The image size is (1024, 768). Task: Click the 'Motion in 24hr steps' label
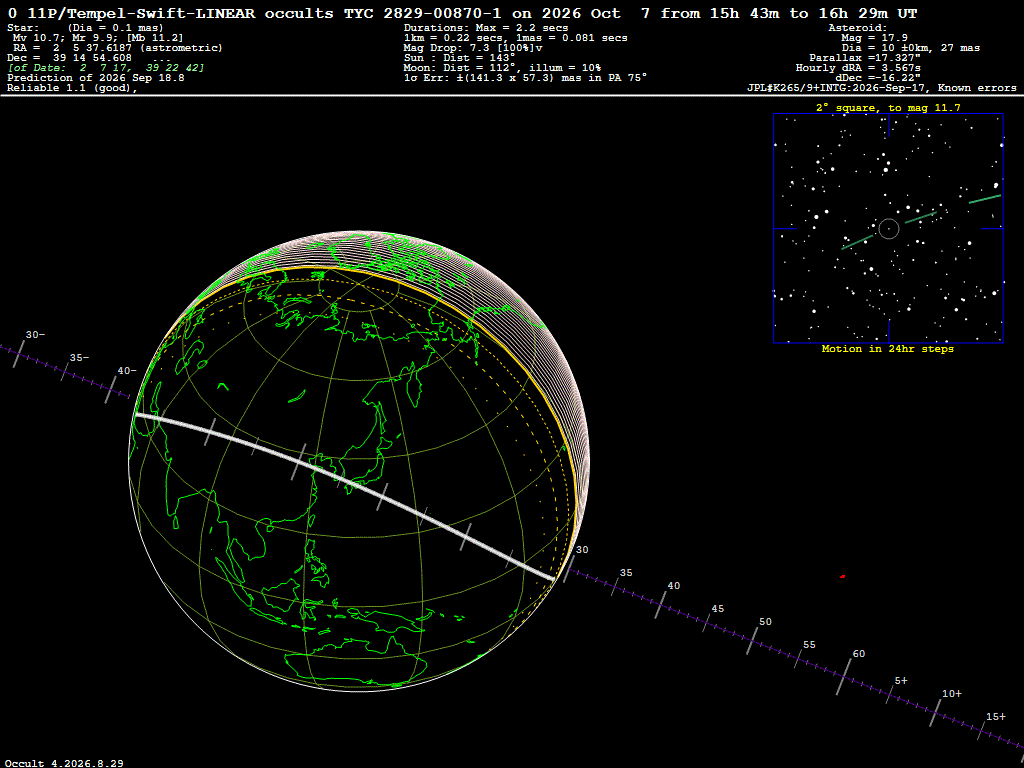(x=888, y=349)
